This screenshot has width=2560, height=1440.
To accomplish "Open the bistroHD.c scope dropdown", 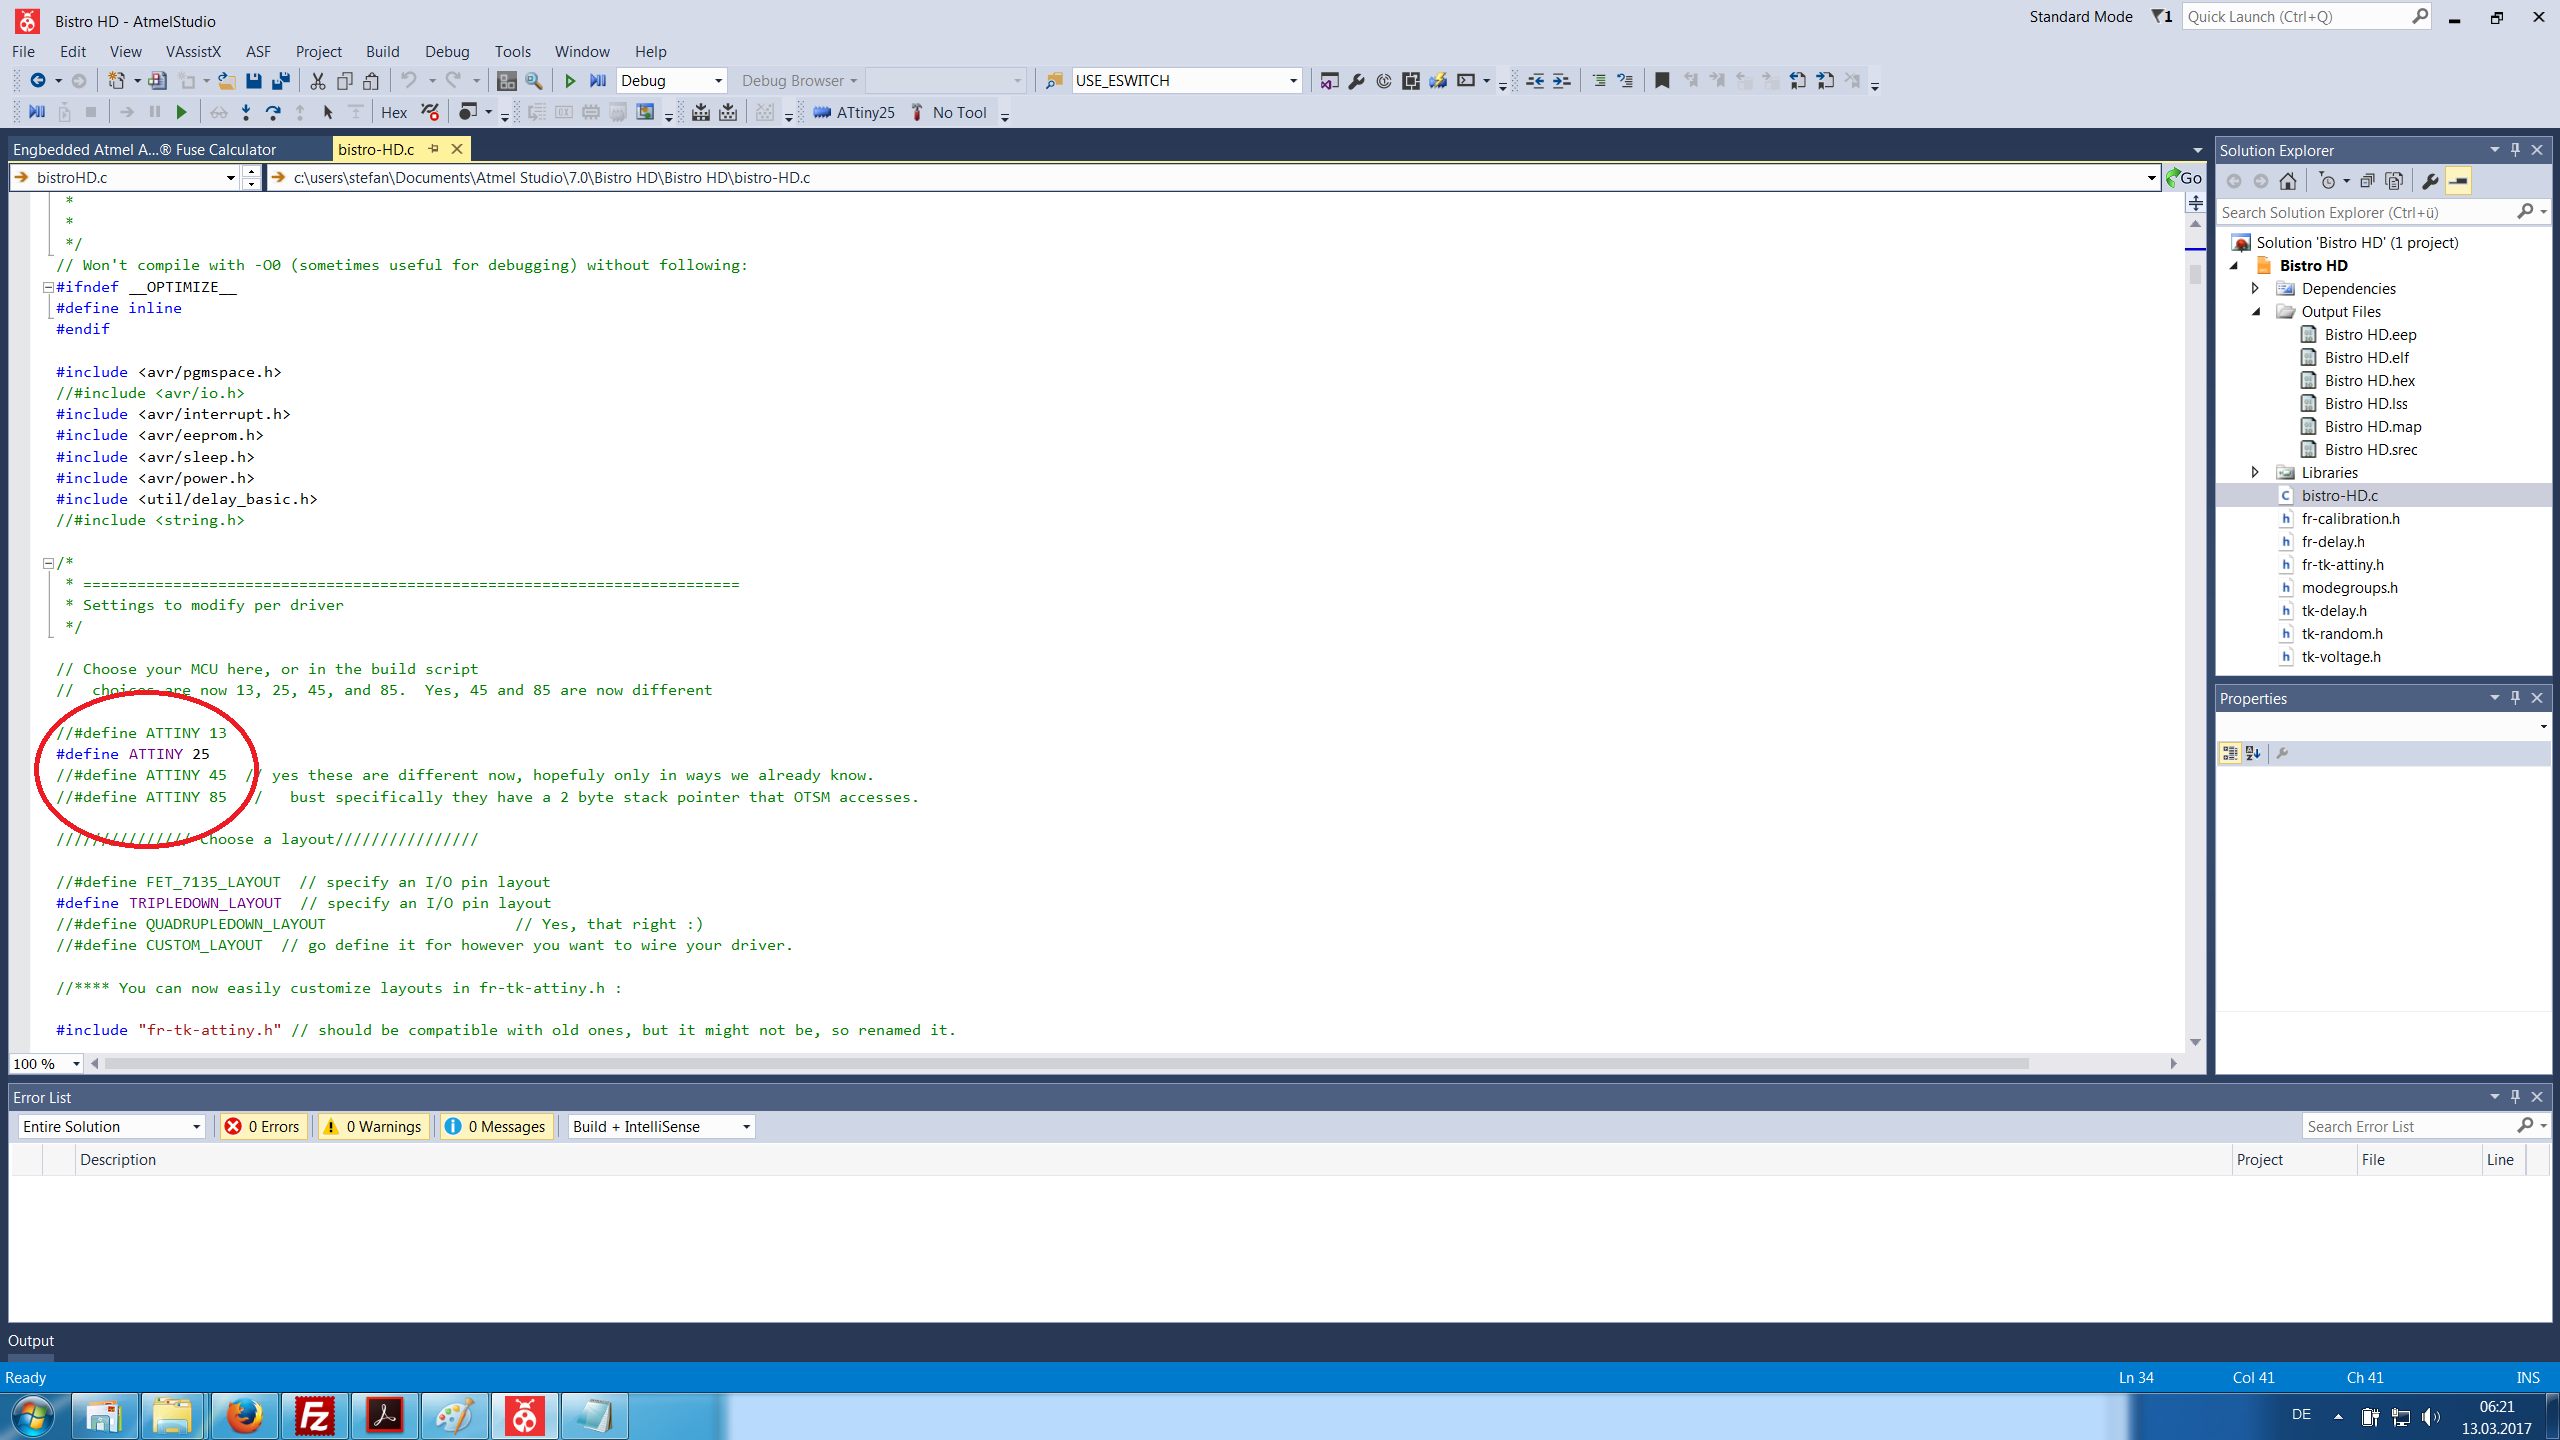I will pos(230,178).
